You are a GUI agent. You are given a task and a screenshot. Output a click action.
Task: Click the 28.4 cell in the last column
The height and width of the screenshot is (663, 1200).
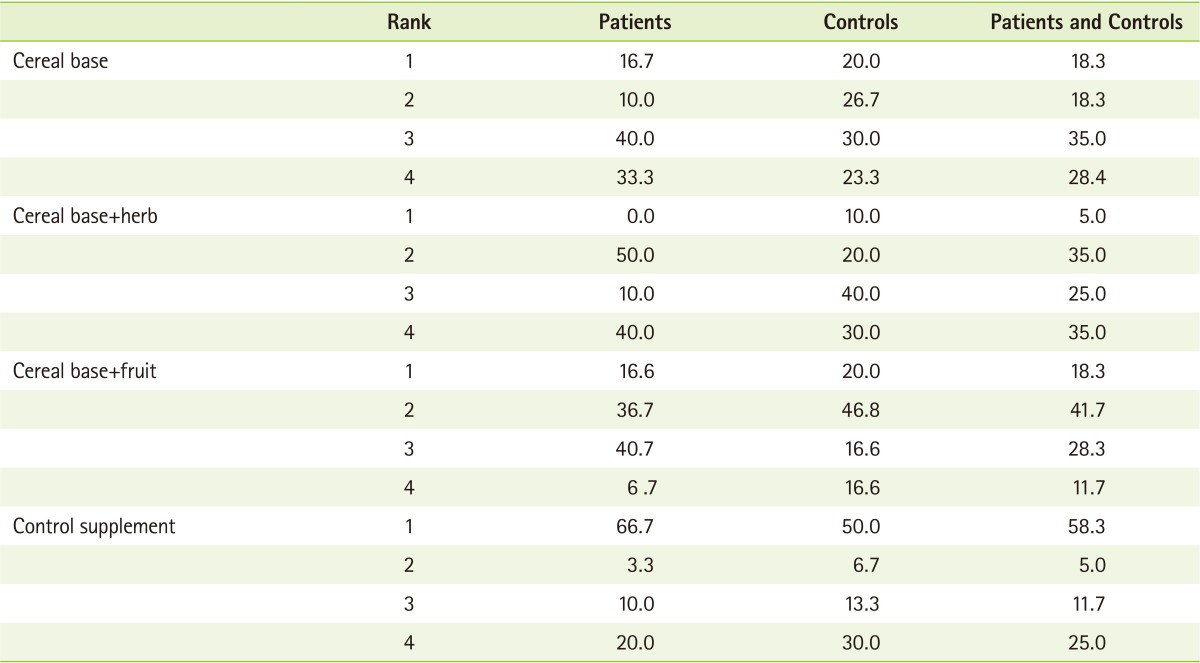click(x=1087, y=177)
